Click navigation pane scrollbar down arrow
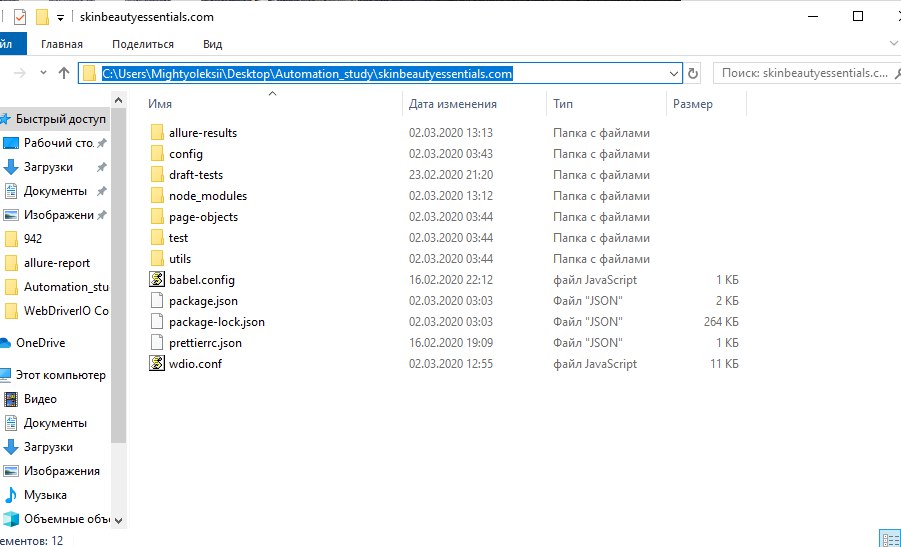Viewport: 901px width, 547px height. click(x=118, y=521)
